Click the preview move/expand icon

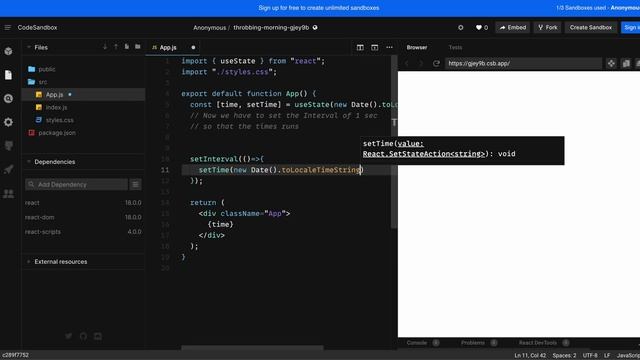pos(611,63)
